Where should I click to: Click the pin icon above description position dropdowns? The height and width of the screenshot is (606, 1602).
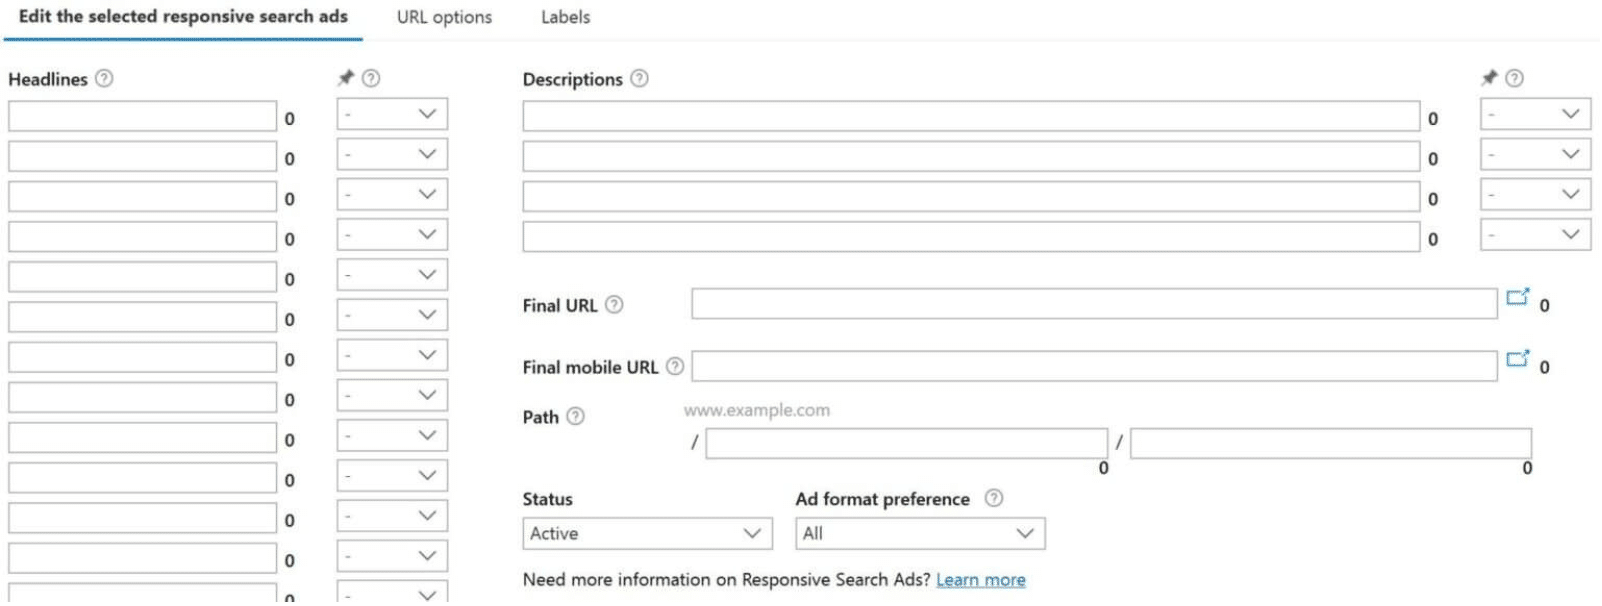point(1489,76)
